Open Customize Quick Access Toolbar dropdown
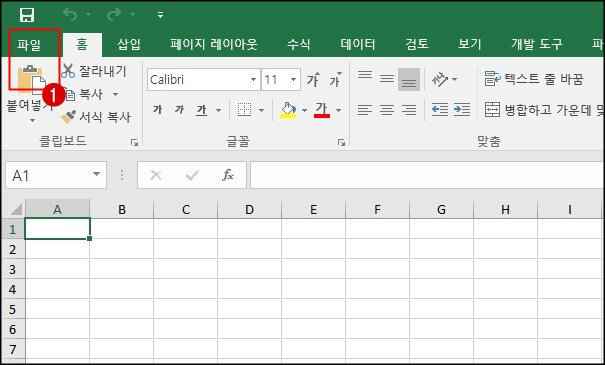The width and height of the screenshot is (605, 365). (x=161, y=15)
